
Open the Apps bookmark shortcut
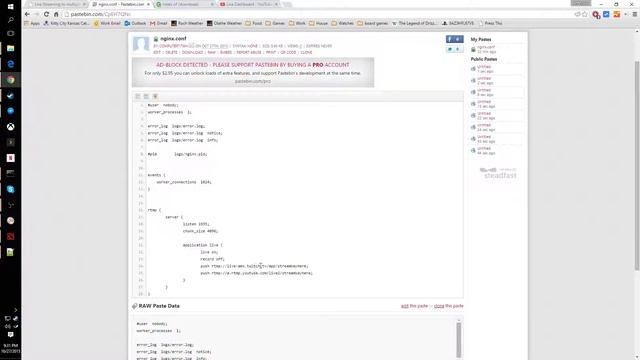coord(32,23)
